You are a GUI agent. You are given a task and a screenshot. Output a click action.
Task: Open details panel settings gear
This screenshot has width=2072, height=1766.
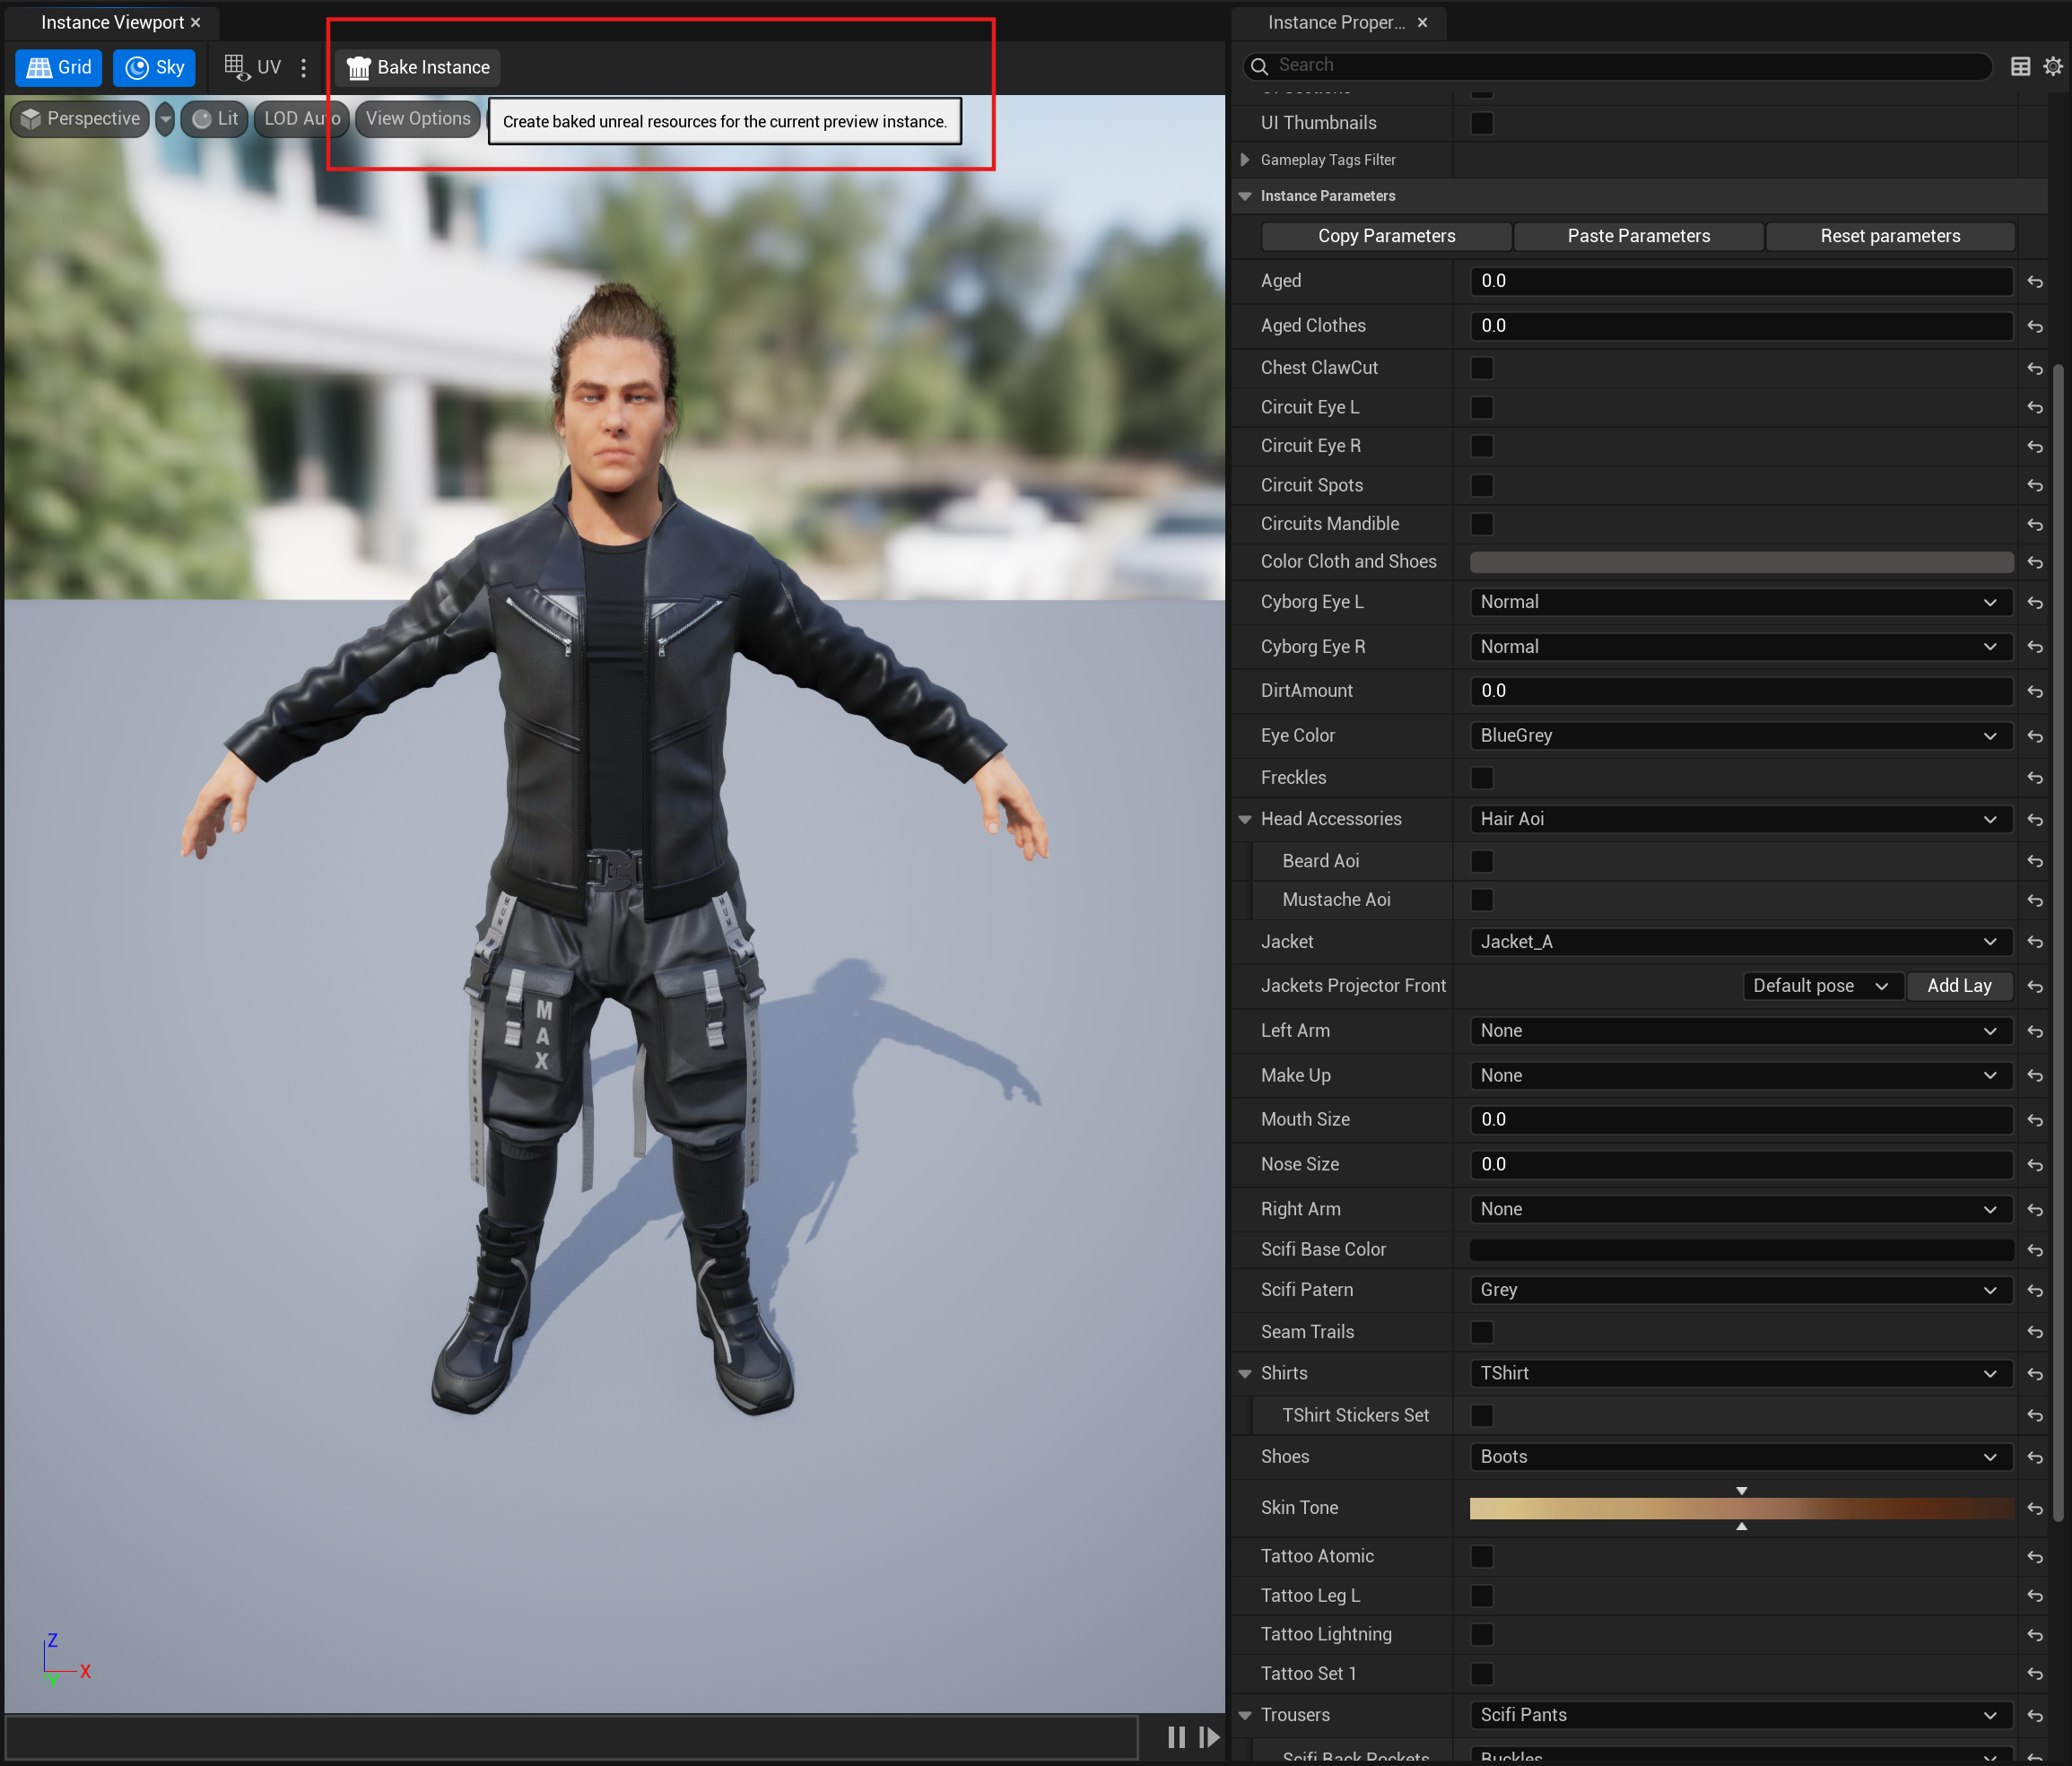tap(2052, 66)
